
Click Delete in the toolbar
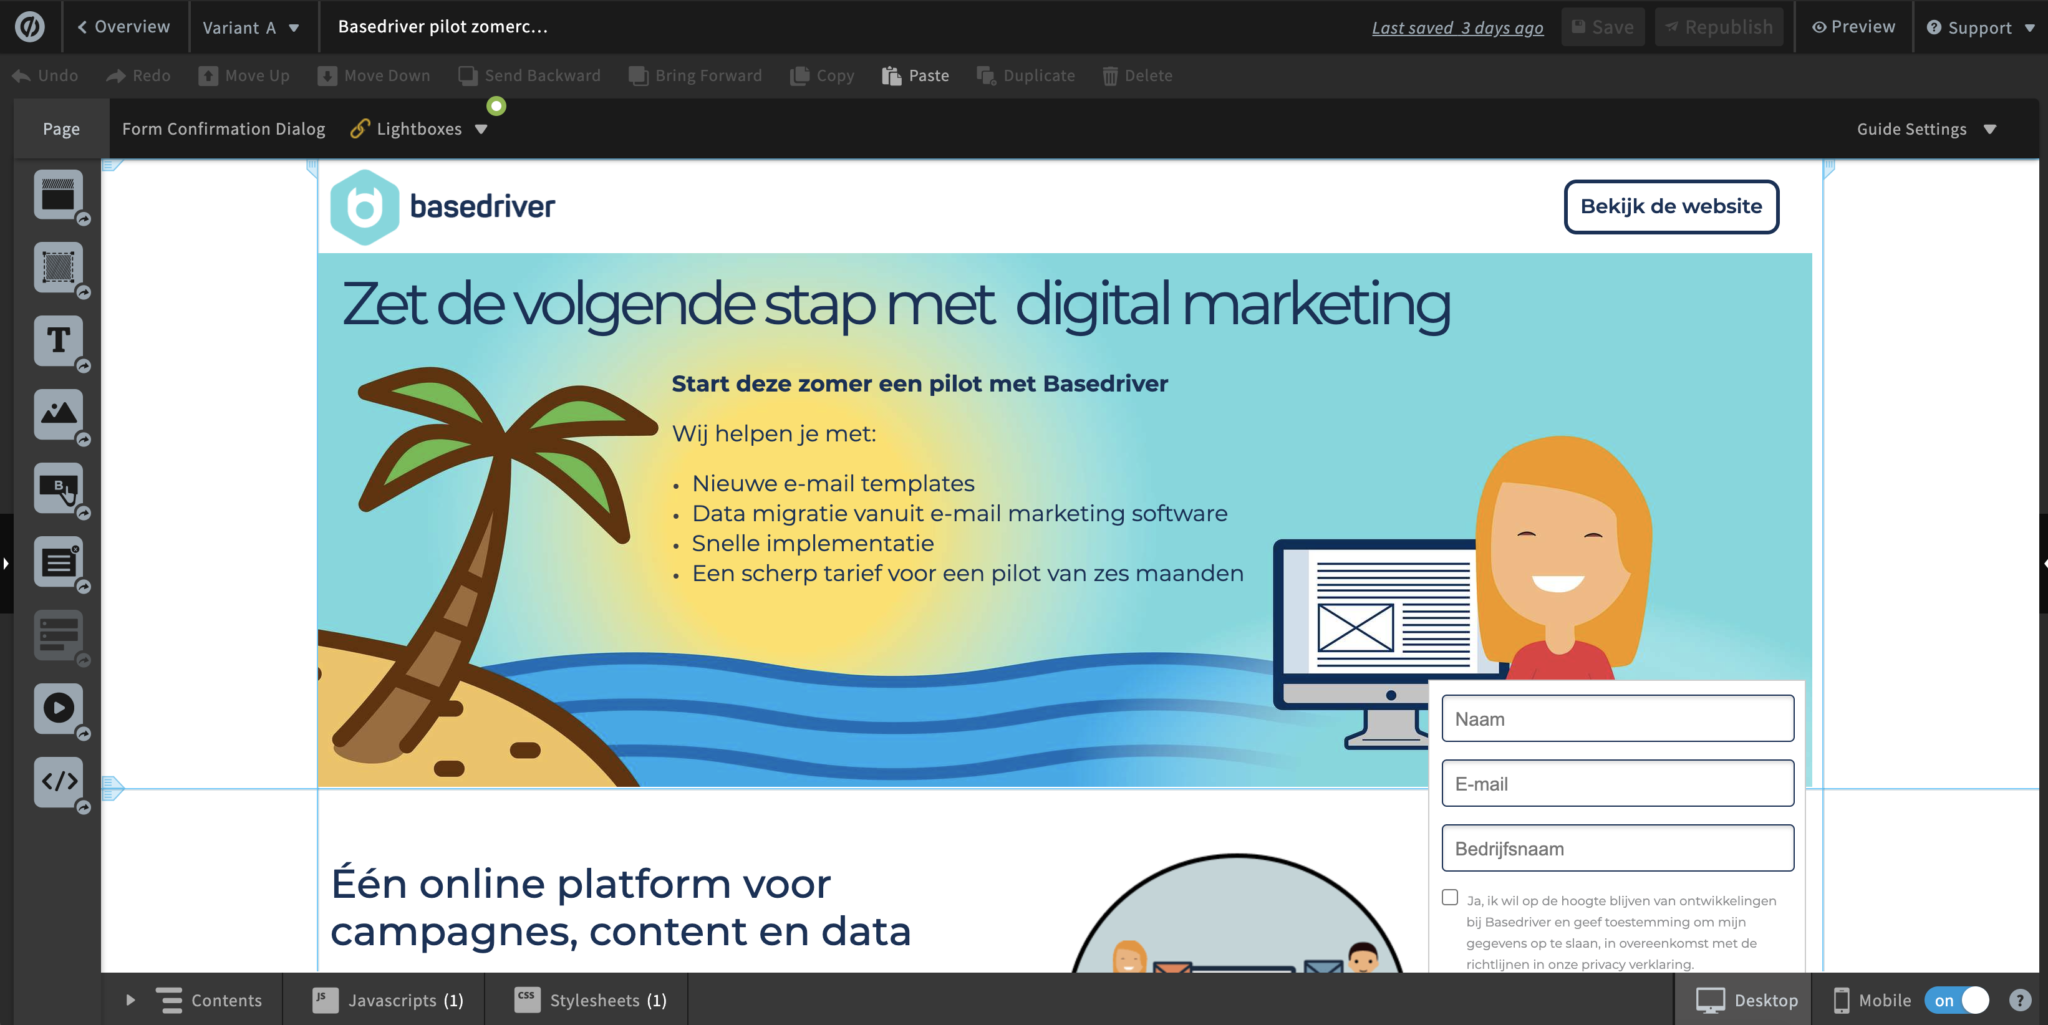1137,76
